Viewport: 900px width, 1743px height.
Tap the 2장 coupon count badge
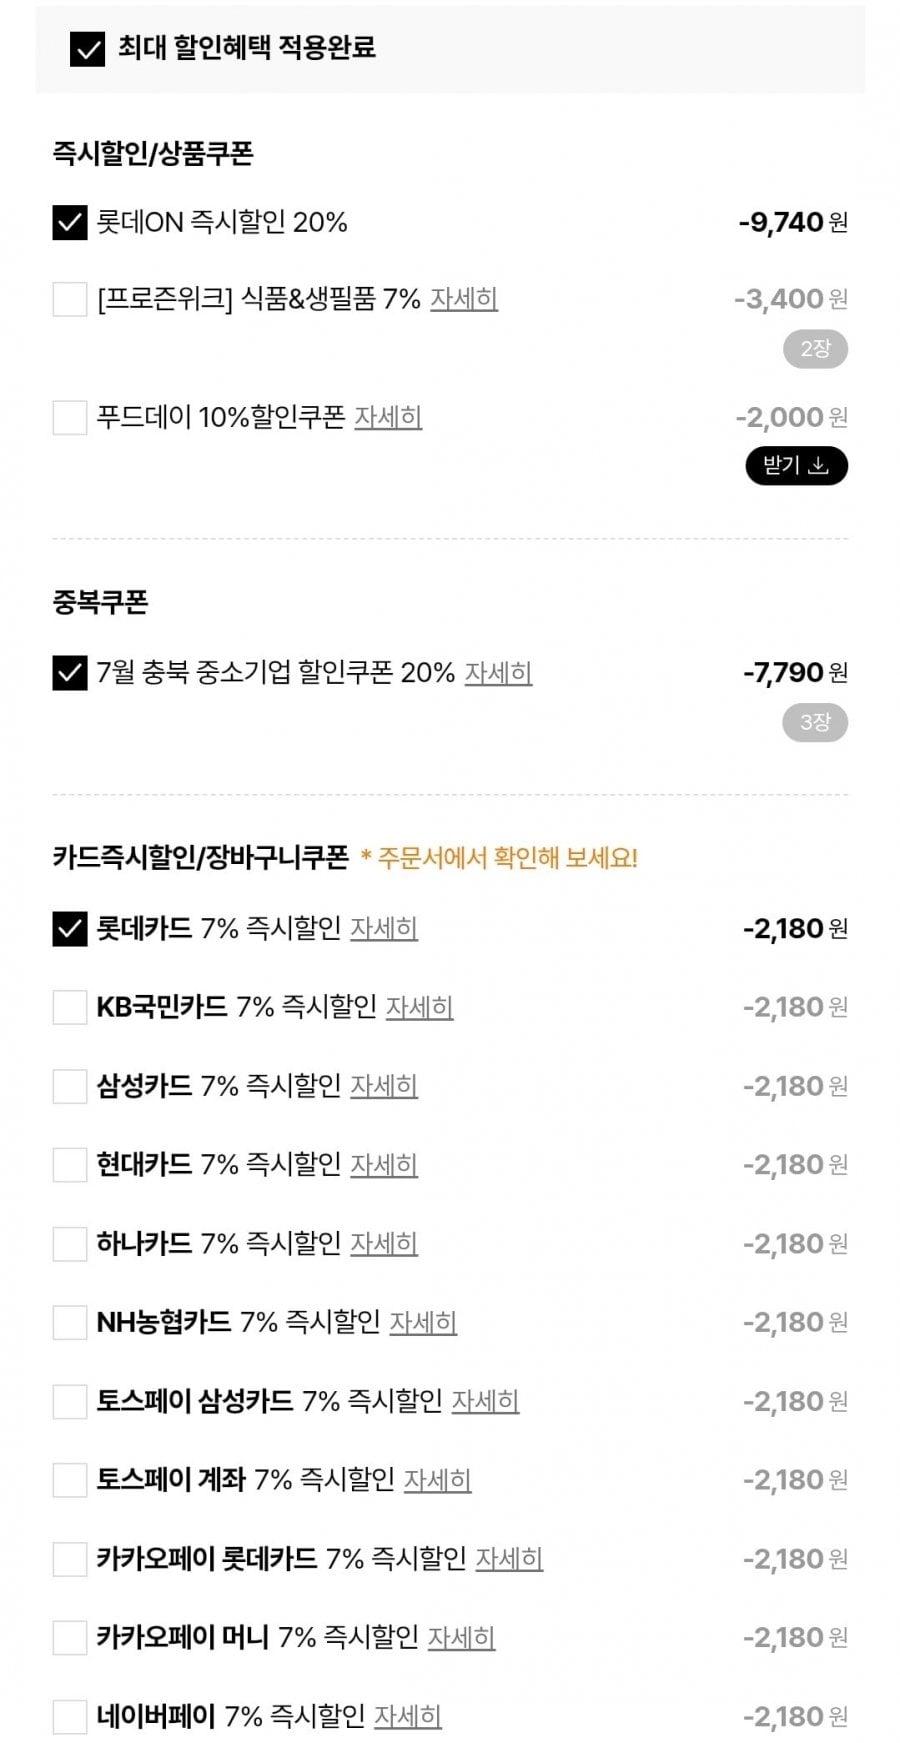(x=815, y=349)
